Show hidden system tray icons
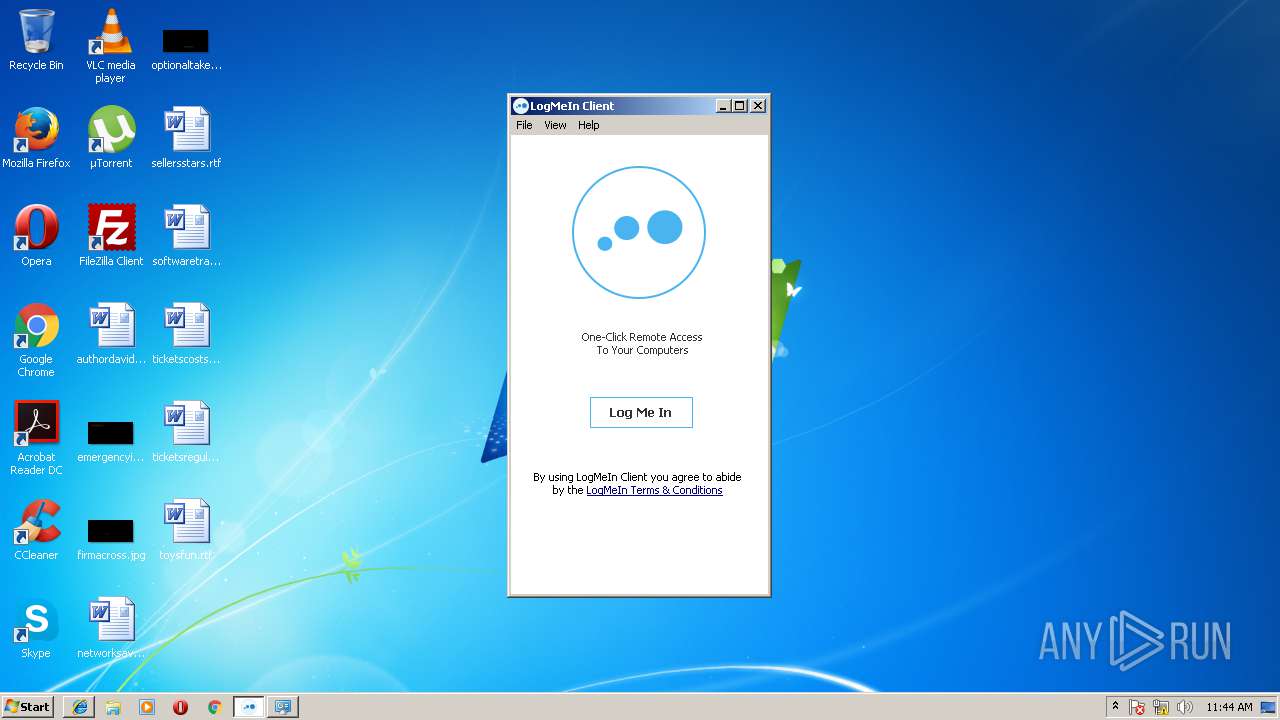Screen dimensions: 1280x720 tap(1115, 706)
